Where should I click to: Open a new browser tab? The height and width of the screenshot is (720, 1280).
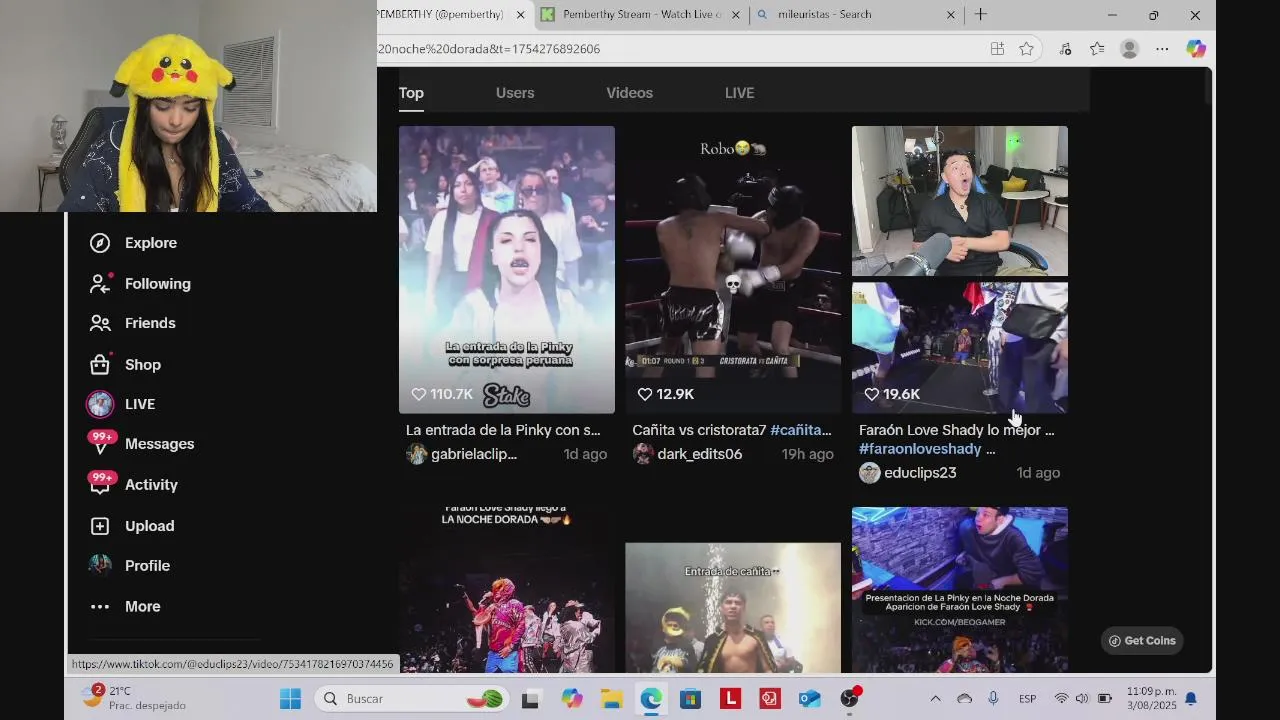981,15
